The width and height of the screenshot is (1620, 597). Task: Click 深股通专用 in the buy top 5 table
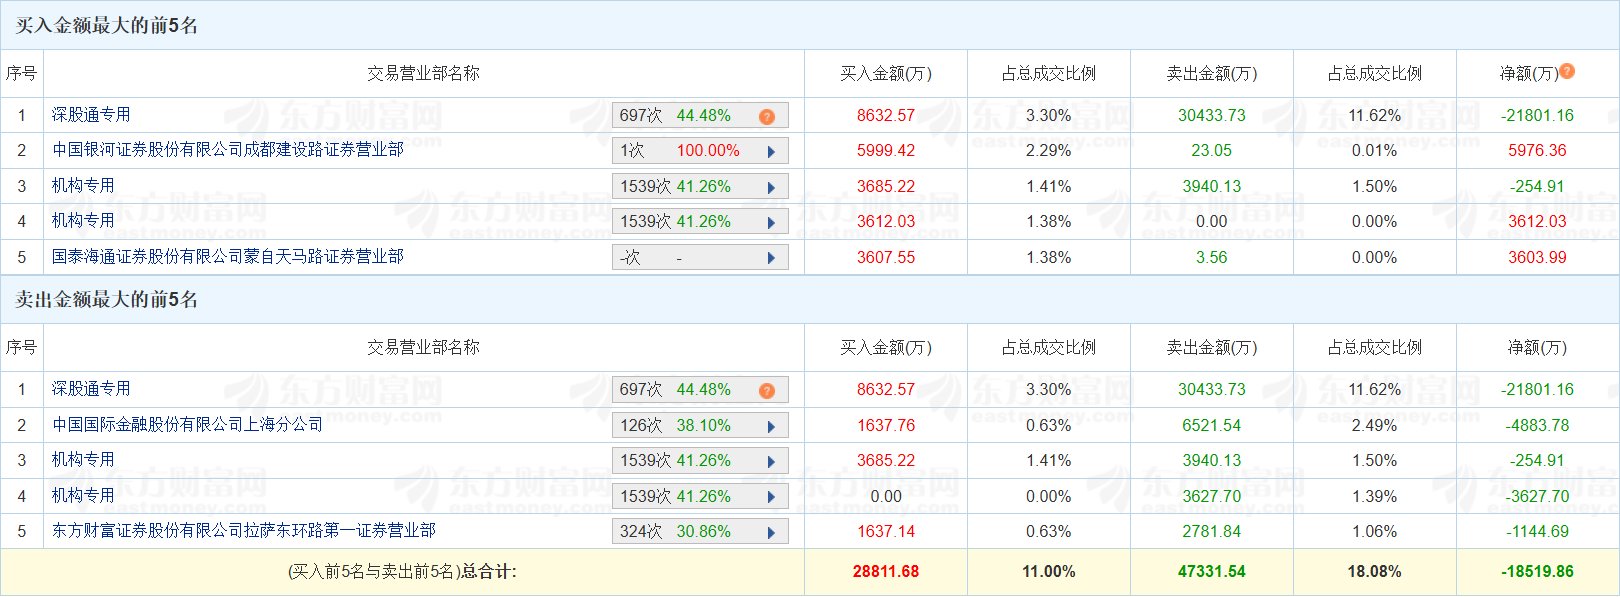[91, 115]
